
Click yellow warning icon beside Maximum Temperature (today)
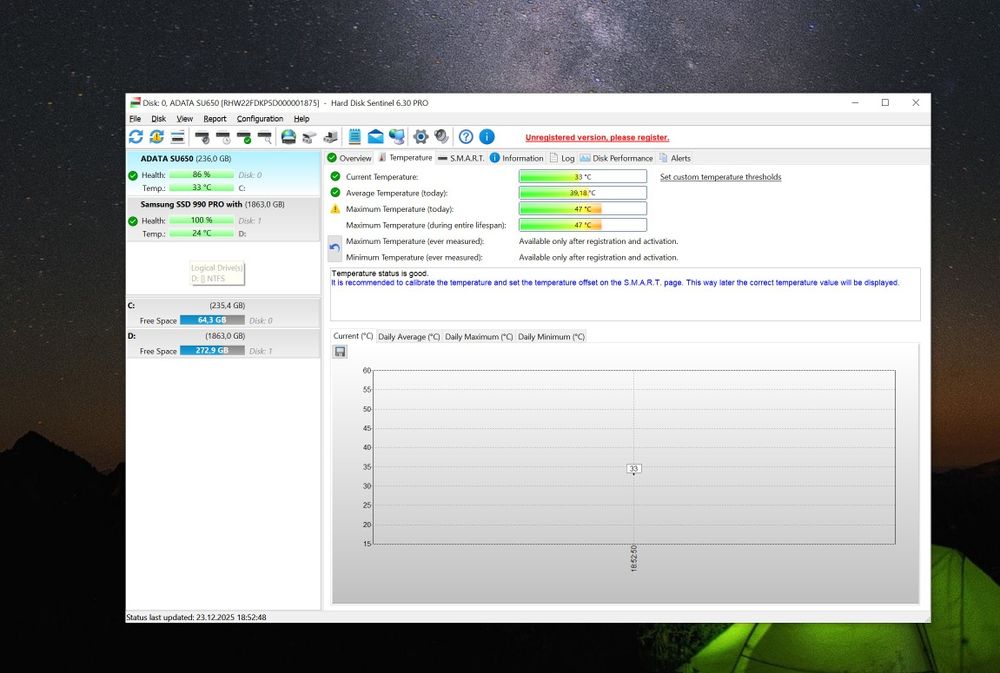point(335,209)
